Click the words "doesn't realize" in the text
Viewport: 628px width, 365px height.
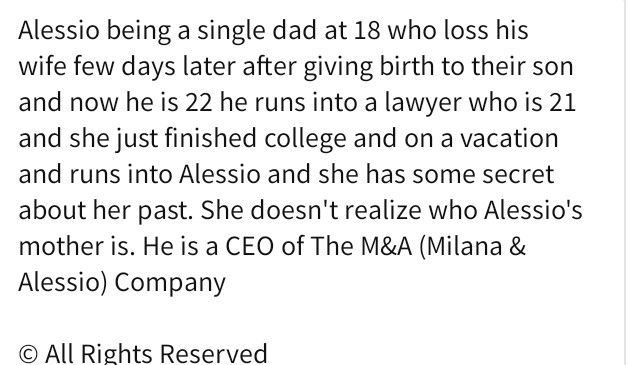(336, 210)
